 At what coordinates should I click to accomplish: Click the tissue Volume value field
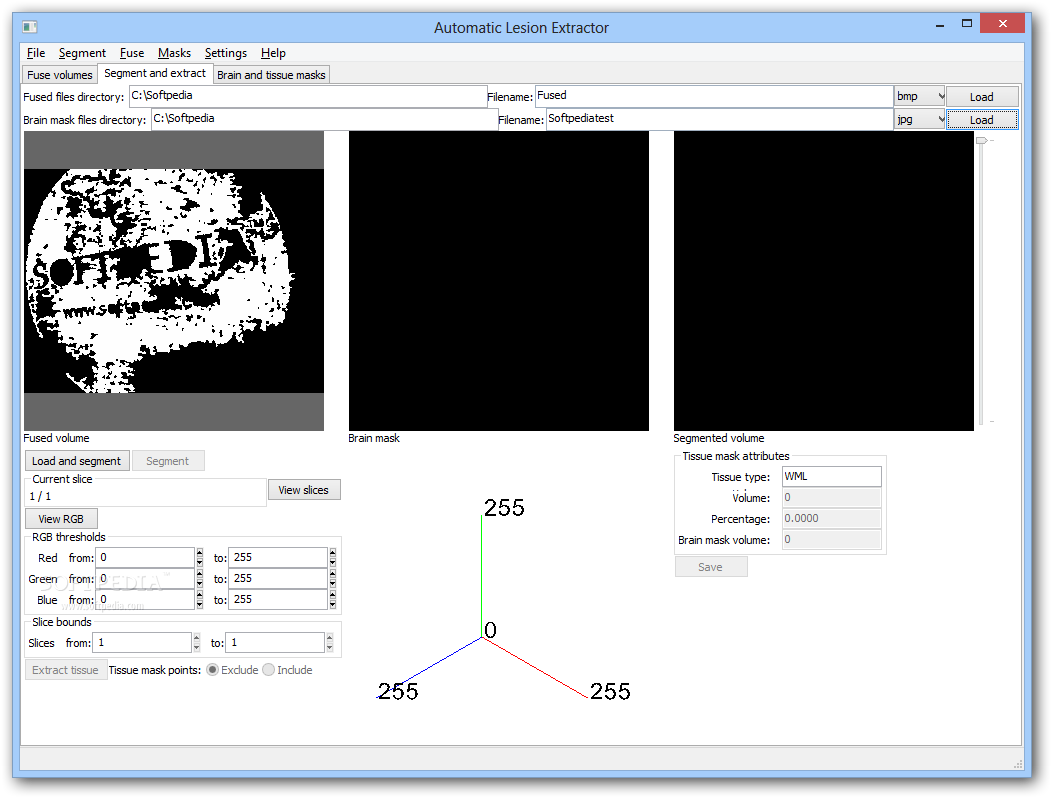(831, 497)
